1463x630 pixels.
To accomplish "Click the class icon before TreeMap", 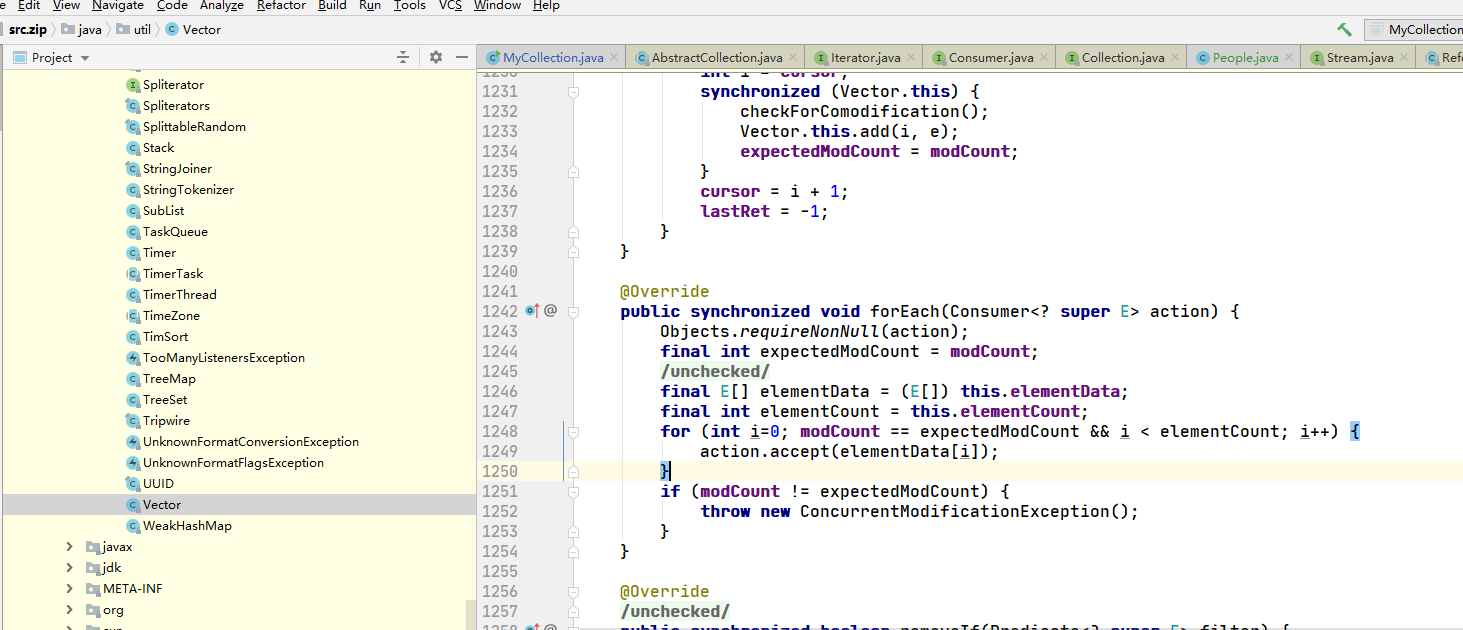I will (x=133, y=379).
